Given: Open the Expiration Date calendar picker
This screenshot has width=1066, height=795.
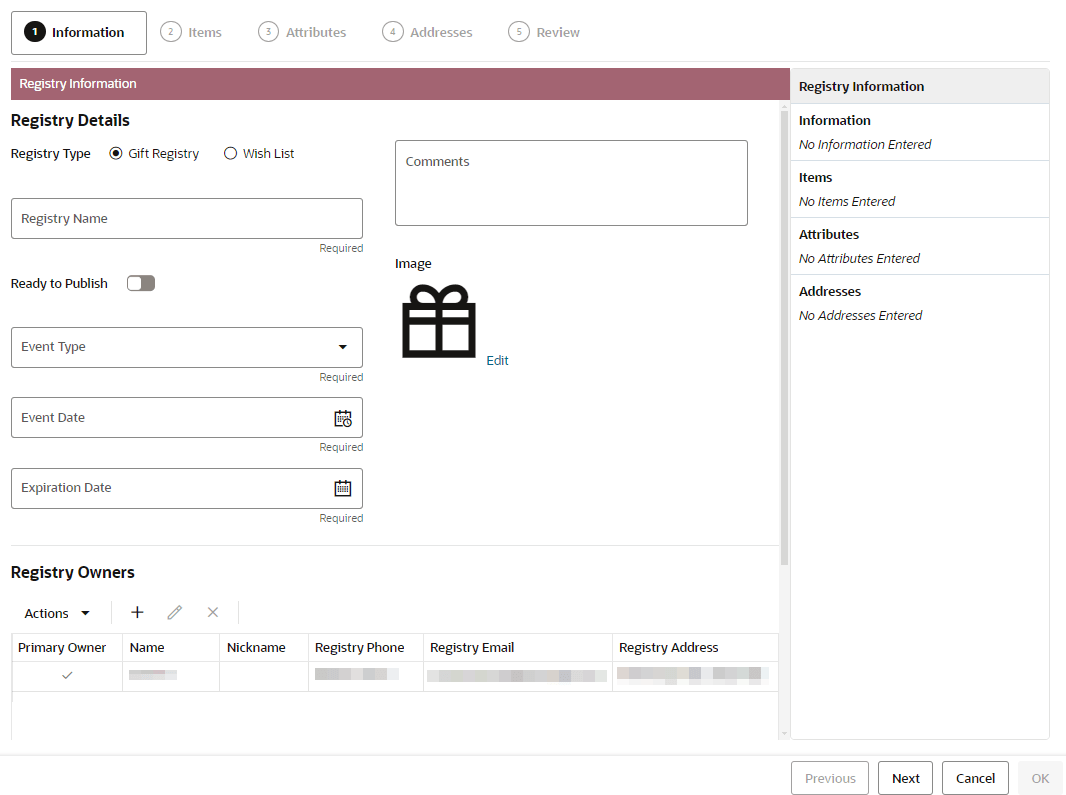Looking at the screenshot, I should (x=343, y=488).
